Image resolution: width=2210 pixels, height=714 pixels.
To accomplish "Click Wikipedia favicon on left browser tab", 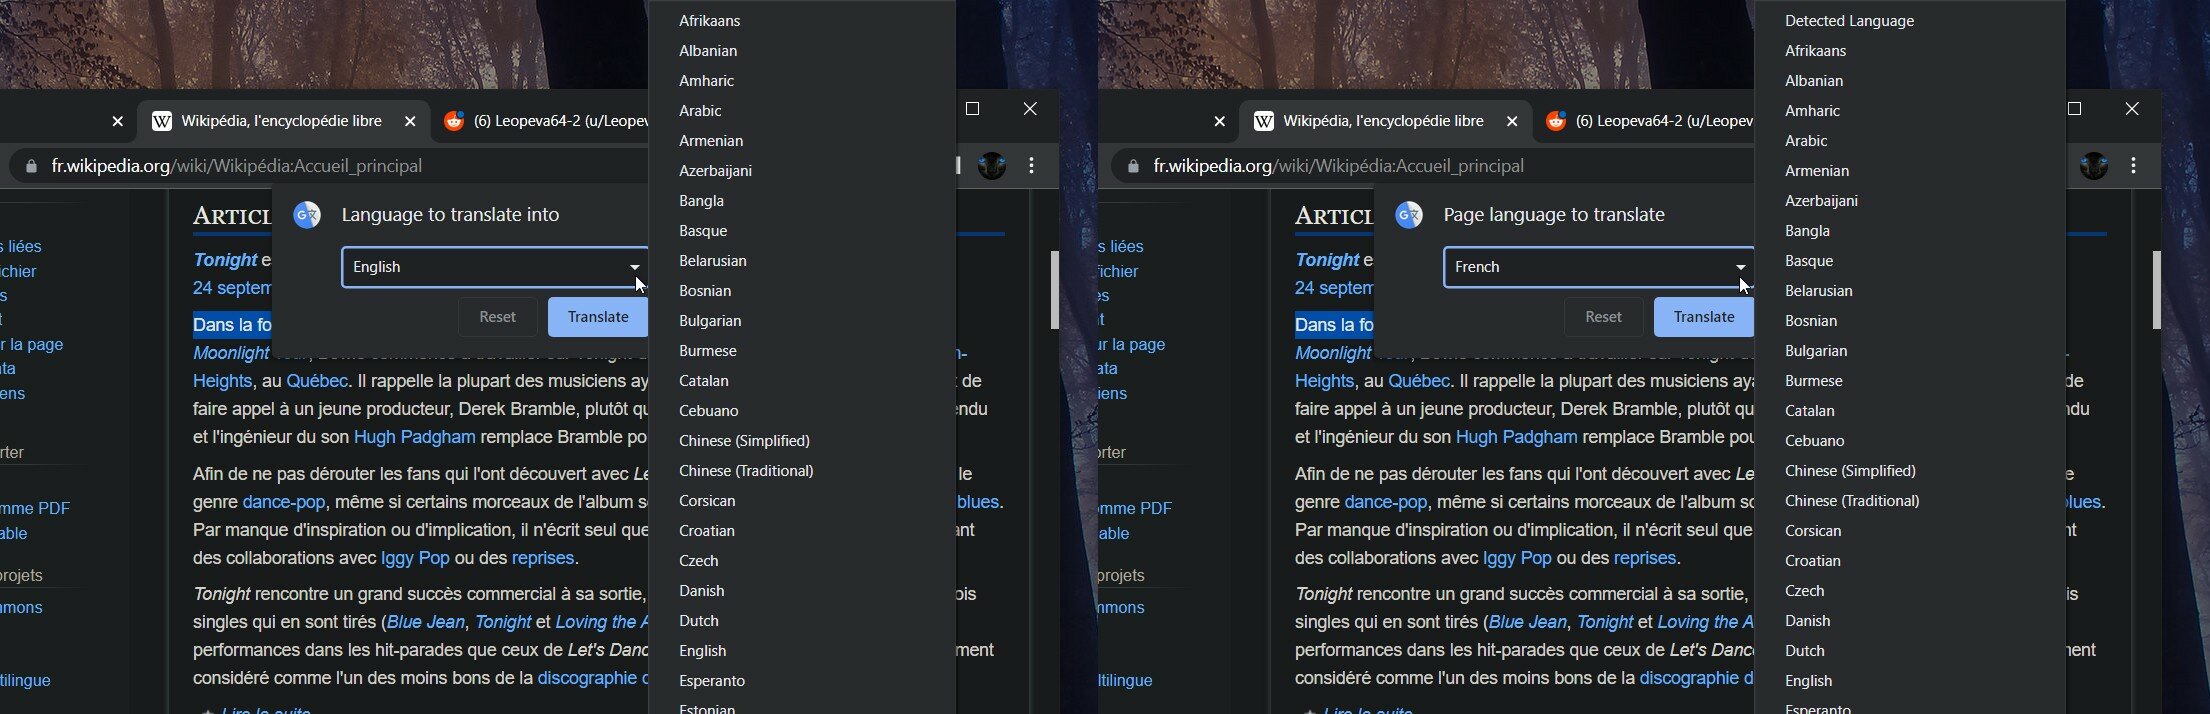I will point(162,121).
